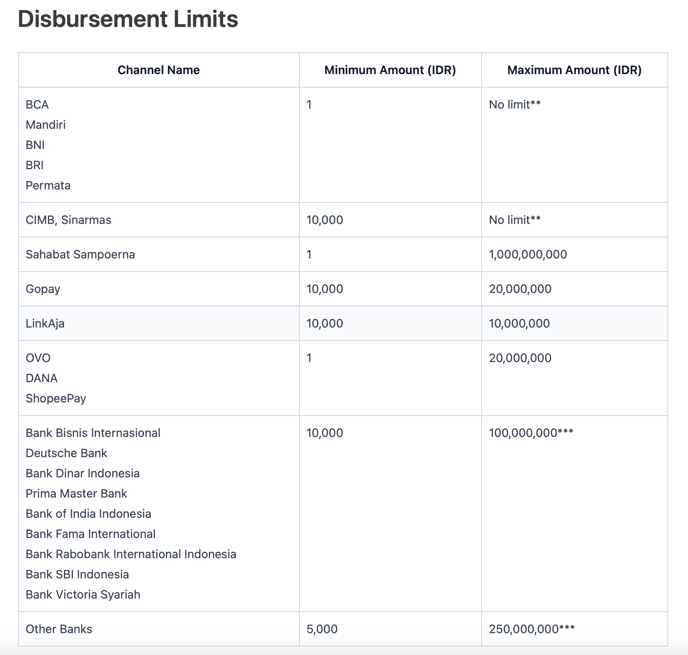Click the BNI channel name
The image size is (688, 655).
[35, 145]
